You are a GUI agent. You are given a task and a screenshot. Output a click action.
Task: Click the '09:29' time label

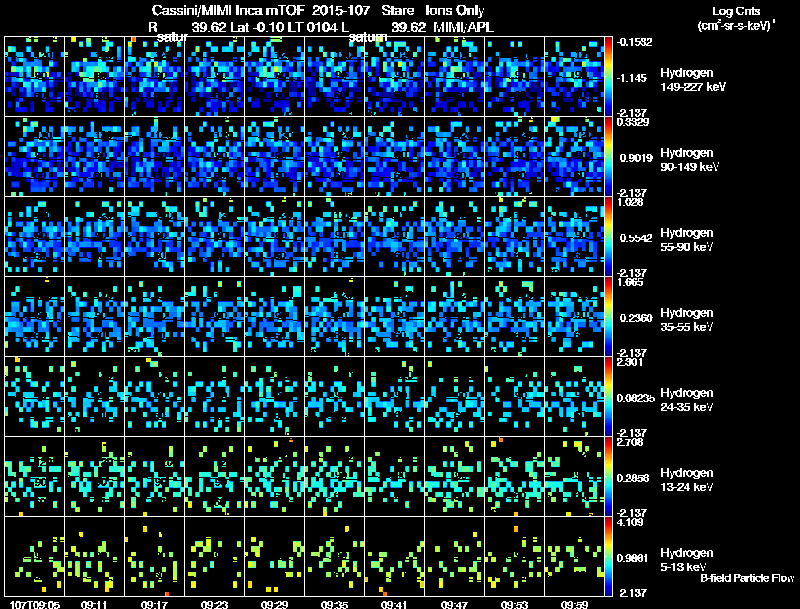tap(274, 605)
